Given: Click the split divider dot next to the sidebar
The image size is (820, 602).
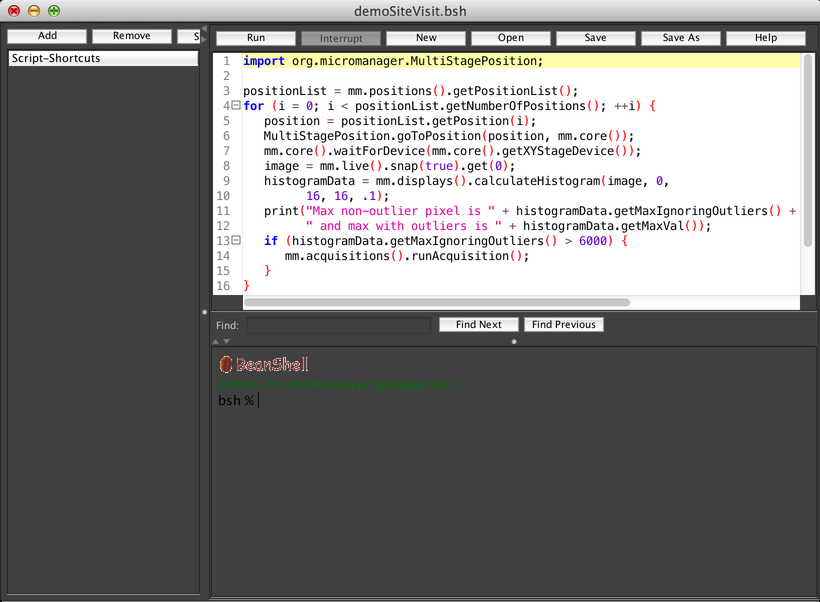Looking at the screenshot, I should (x=204, y=312).
